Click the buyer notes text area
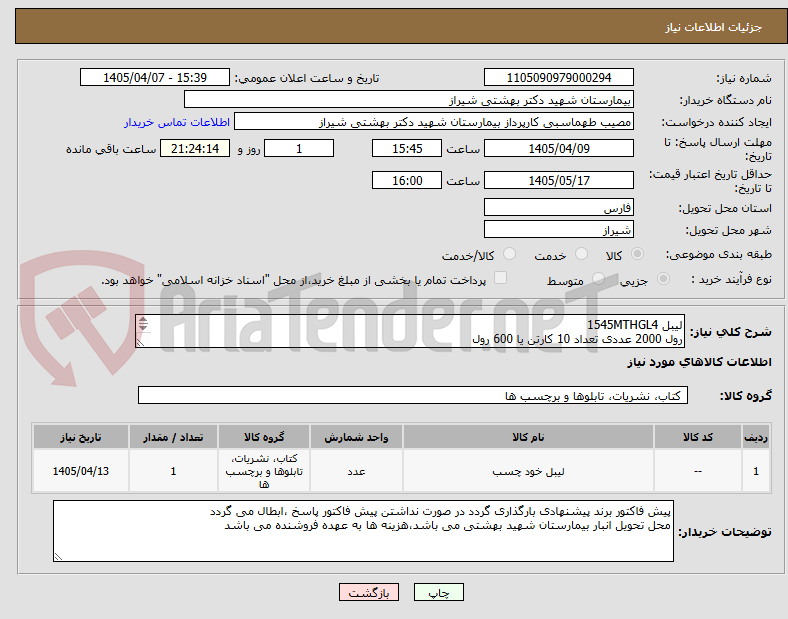This screenshot has width=788, height=619. [x=363, y=531]
